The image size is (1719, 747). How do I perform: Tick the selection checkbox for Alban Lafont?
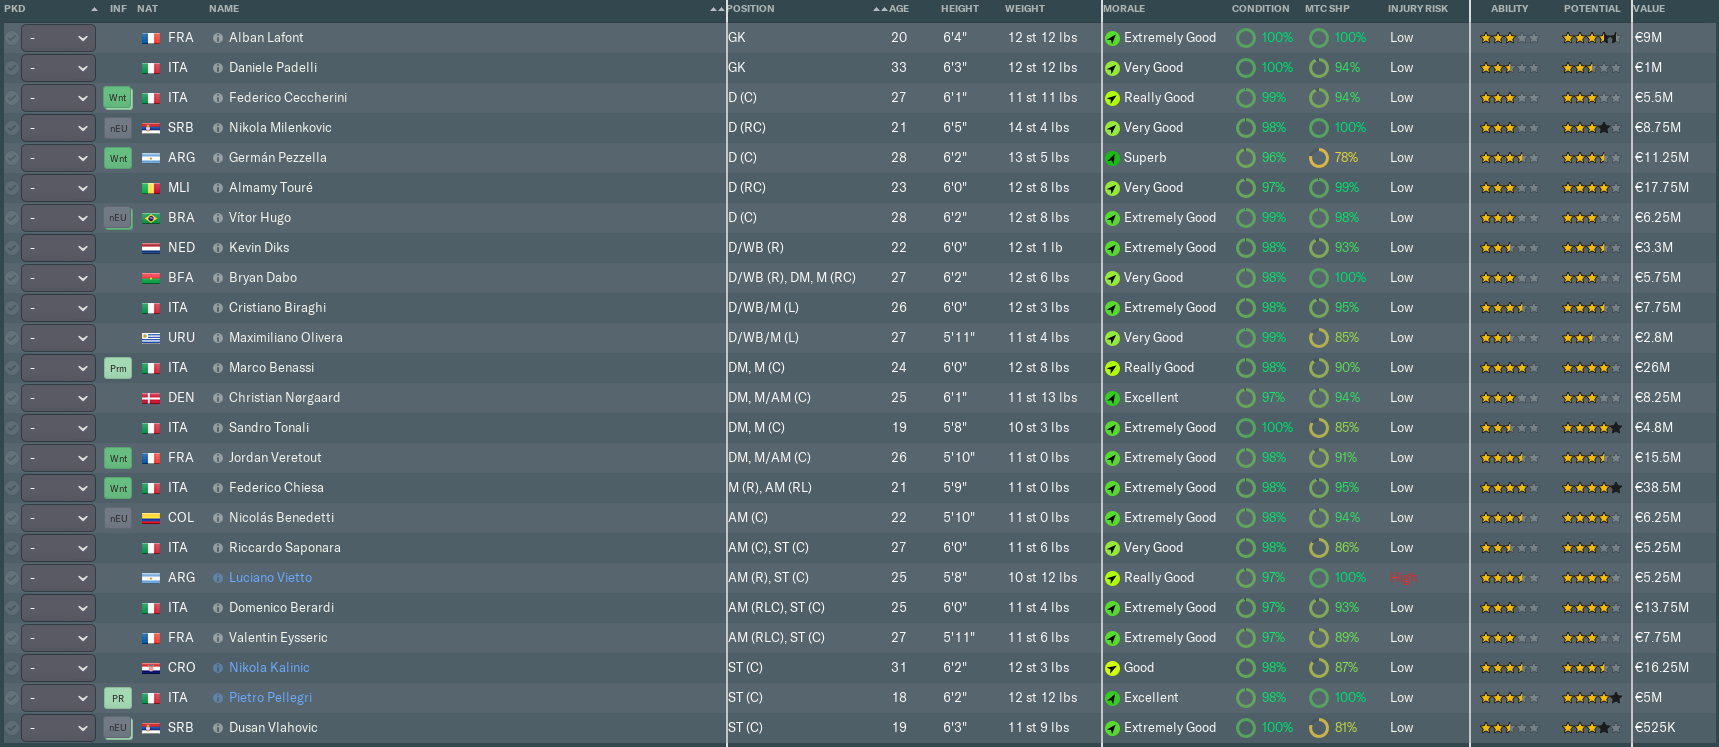(x=11, y=38)
